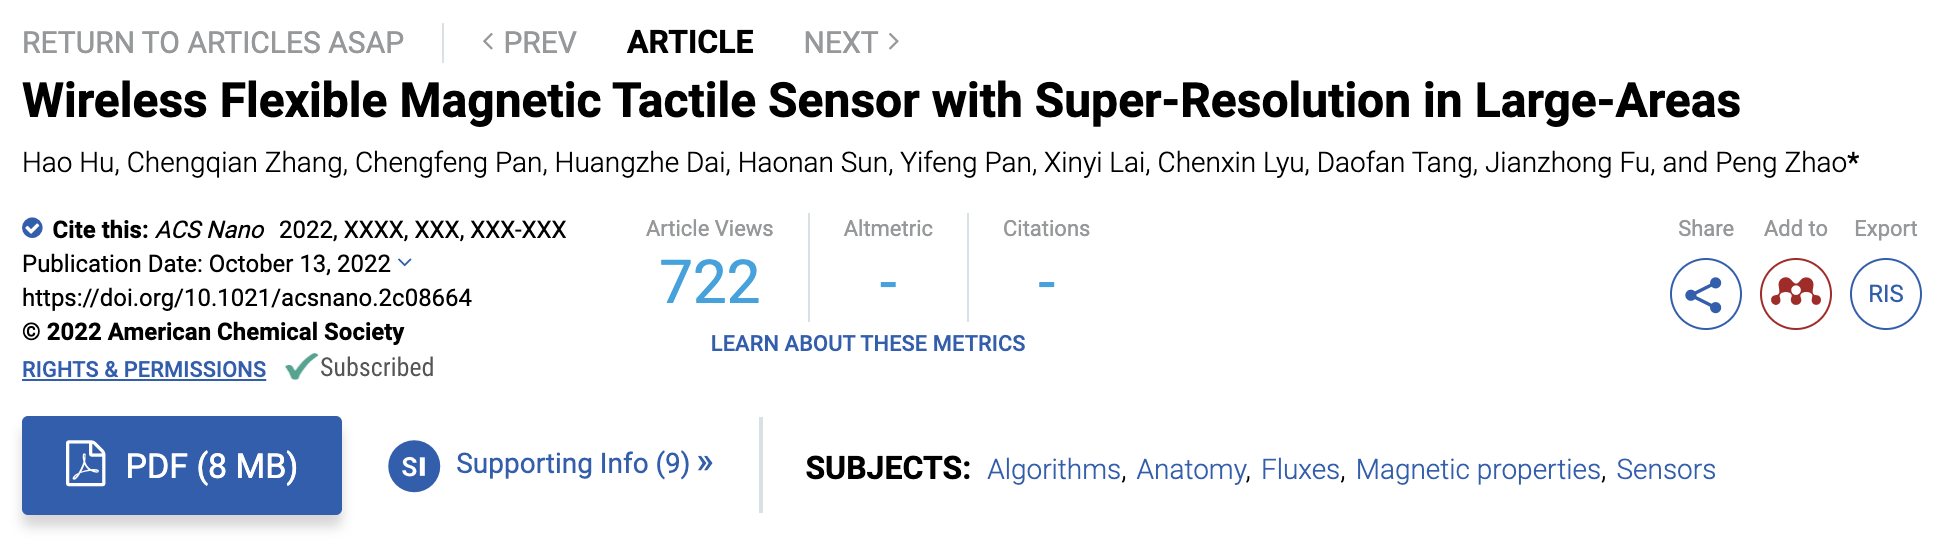Click the Article Views count 722
Screen dimensions: 1954x546
[x=709, y=283]
